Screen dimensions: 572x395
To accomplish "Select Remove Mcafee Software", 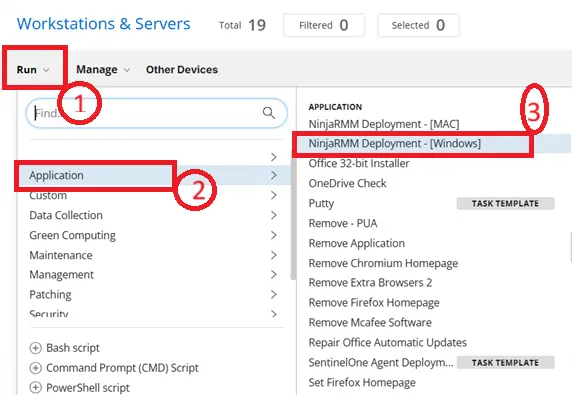I will pos(370,322).
